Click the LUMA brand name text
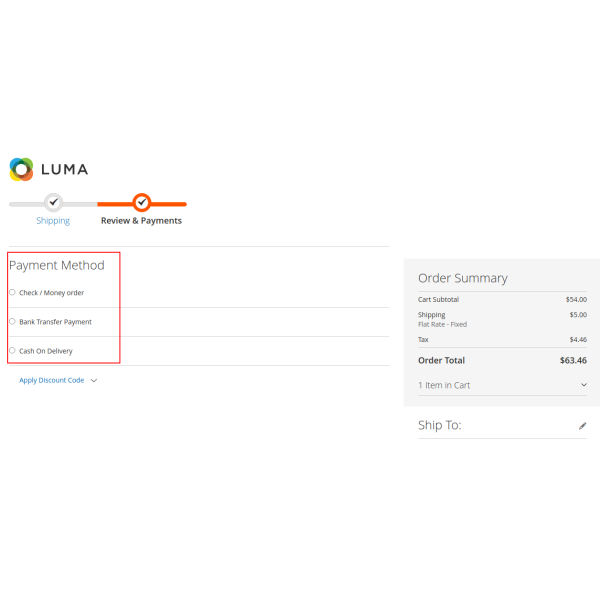The width and height of the screenshot is (600, 600). click(x=64, y=169)
